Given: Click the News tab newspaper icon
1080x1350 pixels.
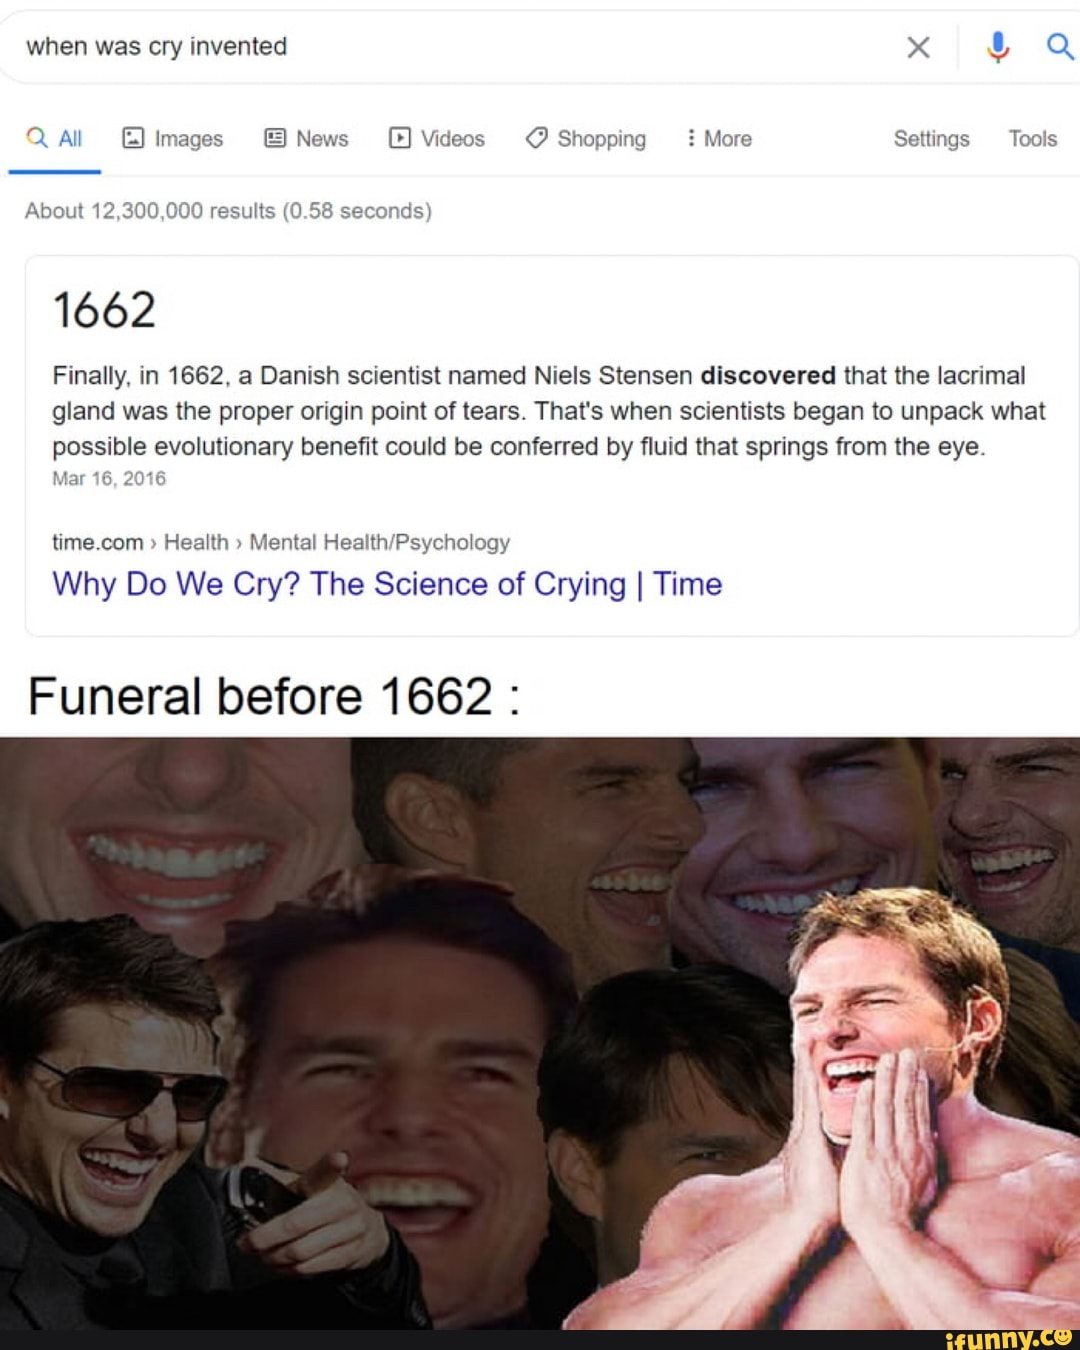Looking at the screenshot, I should click(x=275, y=138).
